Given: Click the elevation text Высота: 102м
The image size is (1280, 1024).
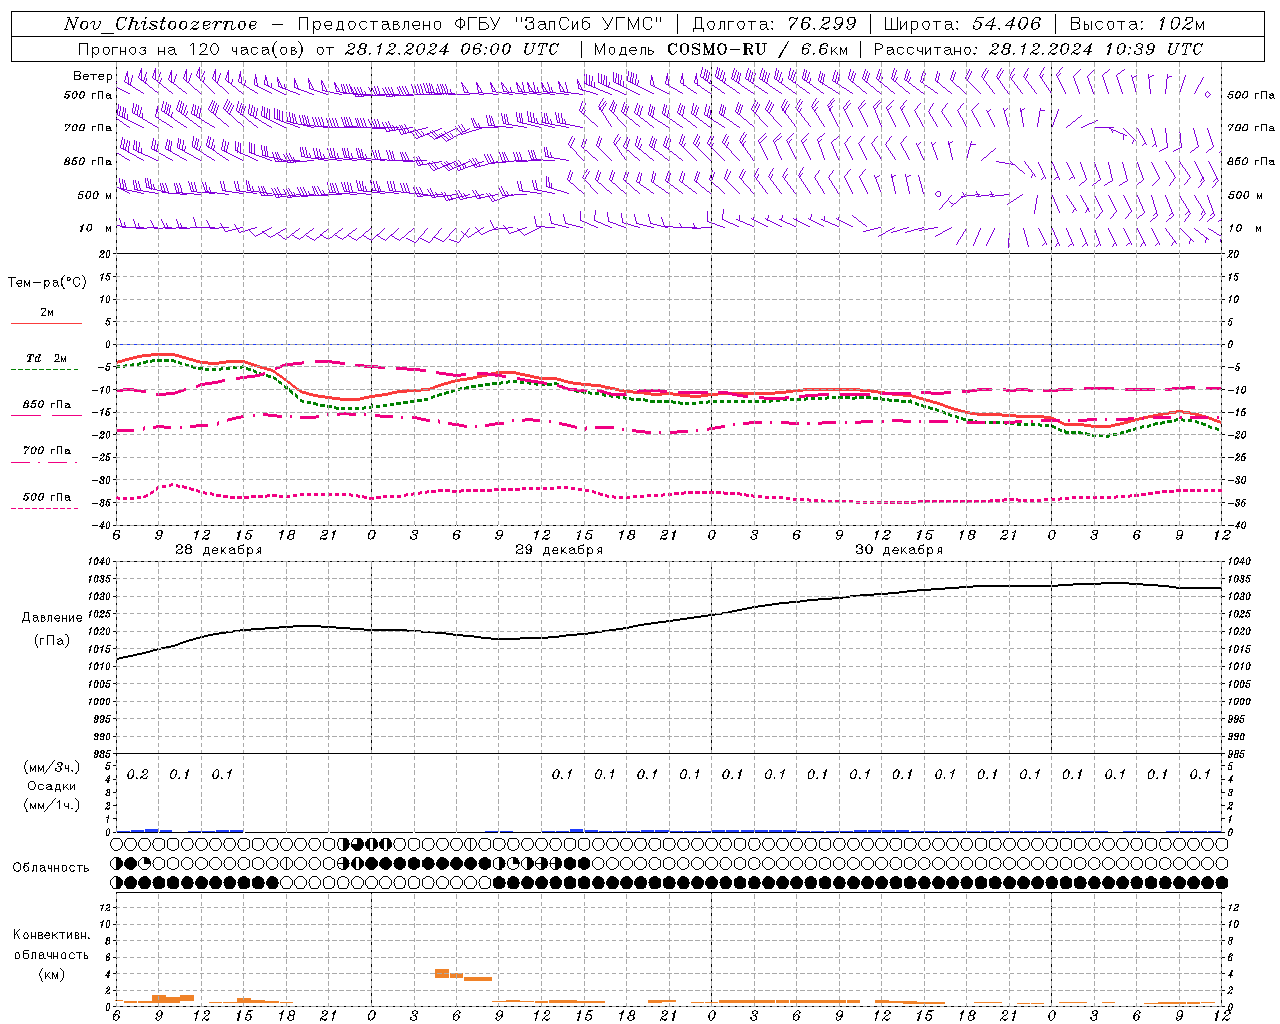Looking at the screenshot, I should click(1137, 24).
